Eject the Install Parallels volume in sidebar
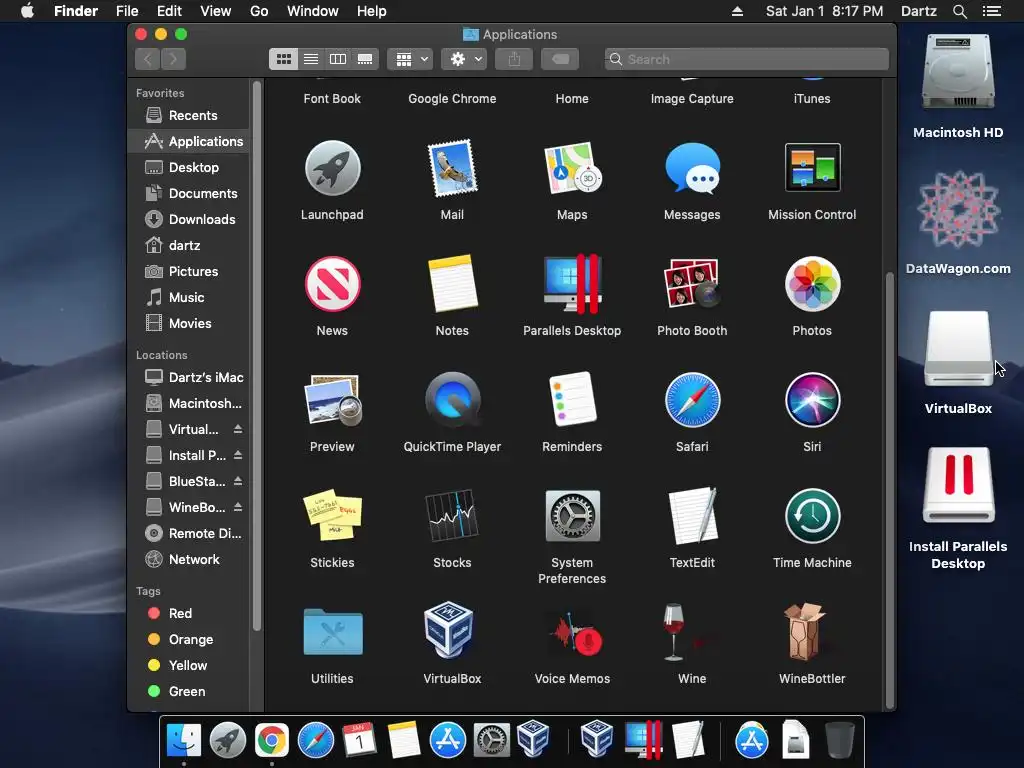Viewport: 1024px width, 768px height. (238, 455)
